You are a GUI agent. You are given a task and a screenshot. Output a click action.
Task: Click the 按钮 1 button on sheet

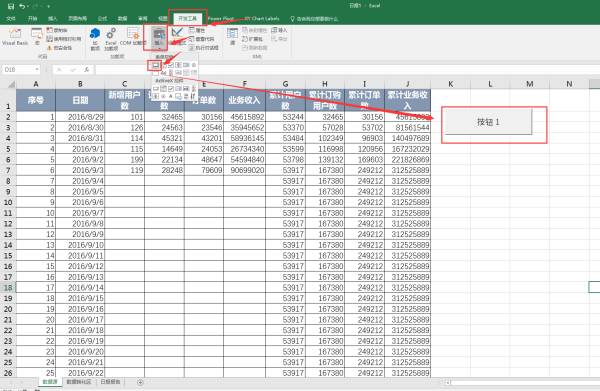pyautogui.click(x=488, y=122)
